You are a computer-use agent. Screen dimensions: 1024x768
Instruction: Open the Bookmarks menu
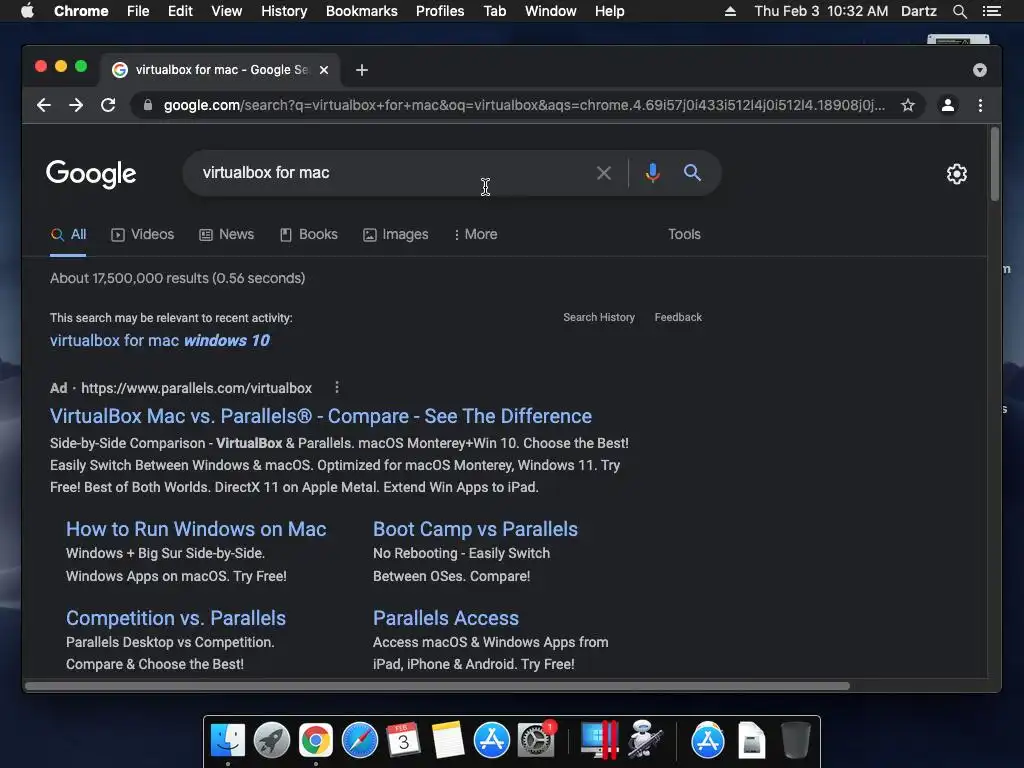pos(362,11)
